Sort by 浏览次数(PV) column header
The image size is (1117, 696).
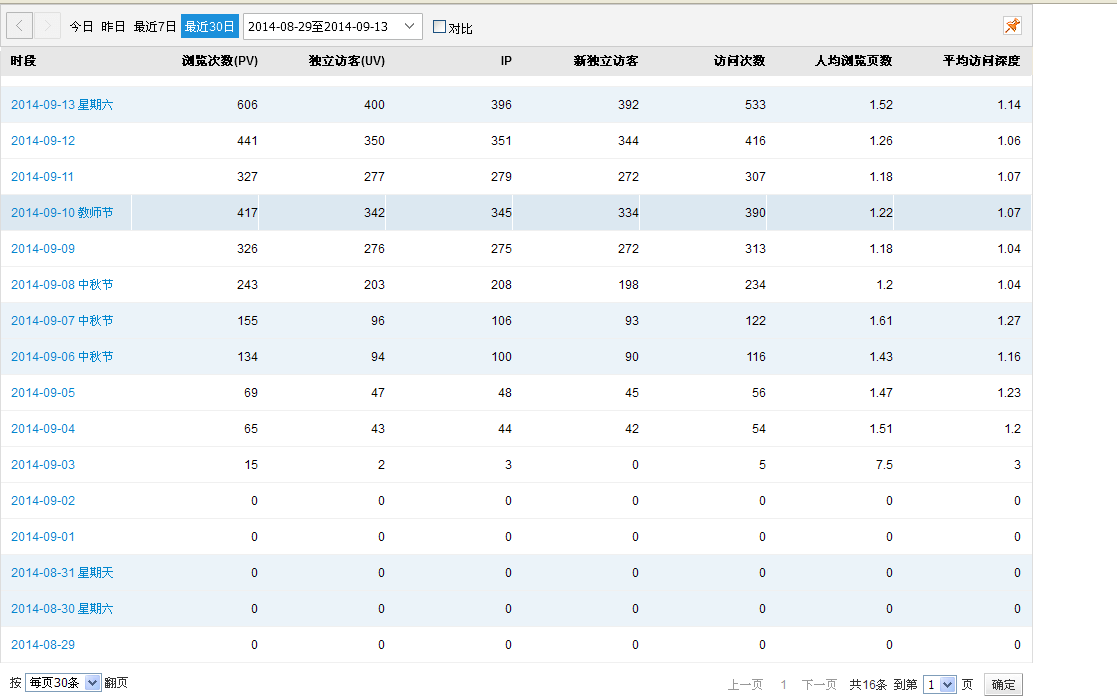click(219, 61)
